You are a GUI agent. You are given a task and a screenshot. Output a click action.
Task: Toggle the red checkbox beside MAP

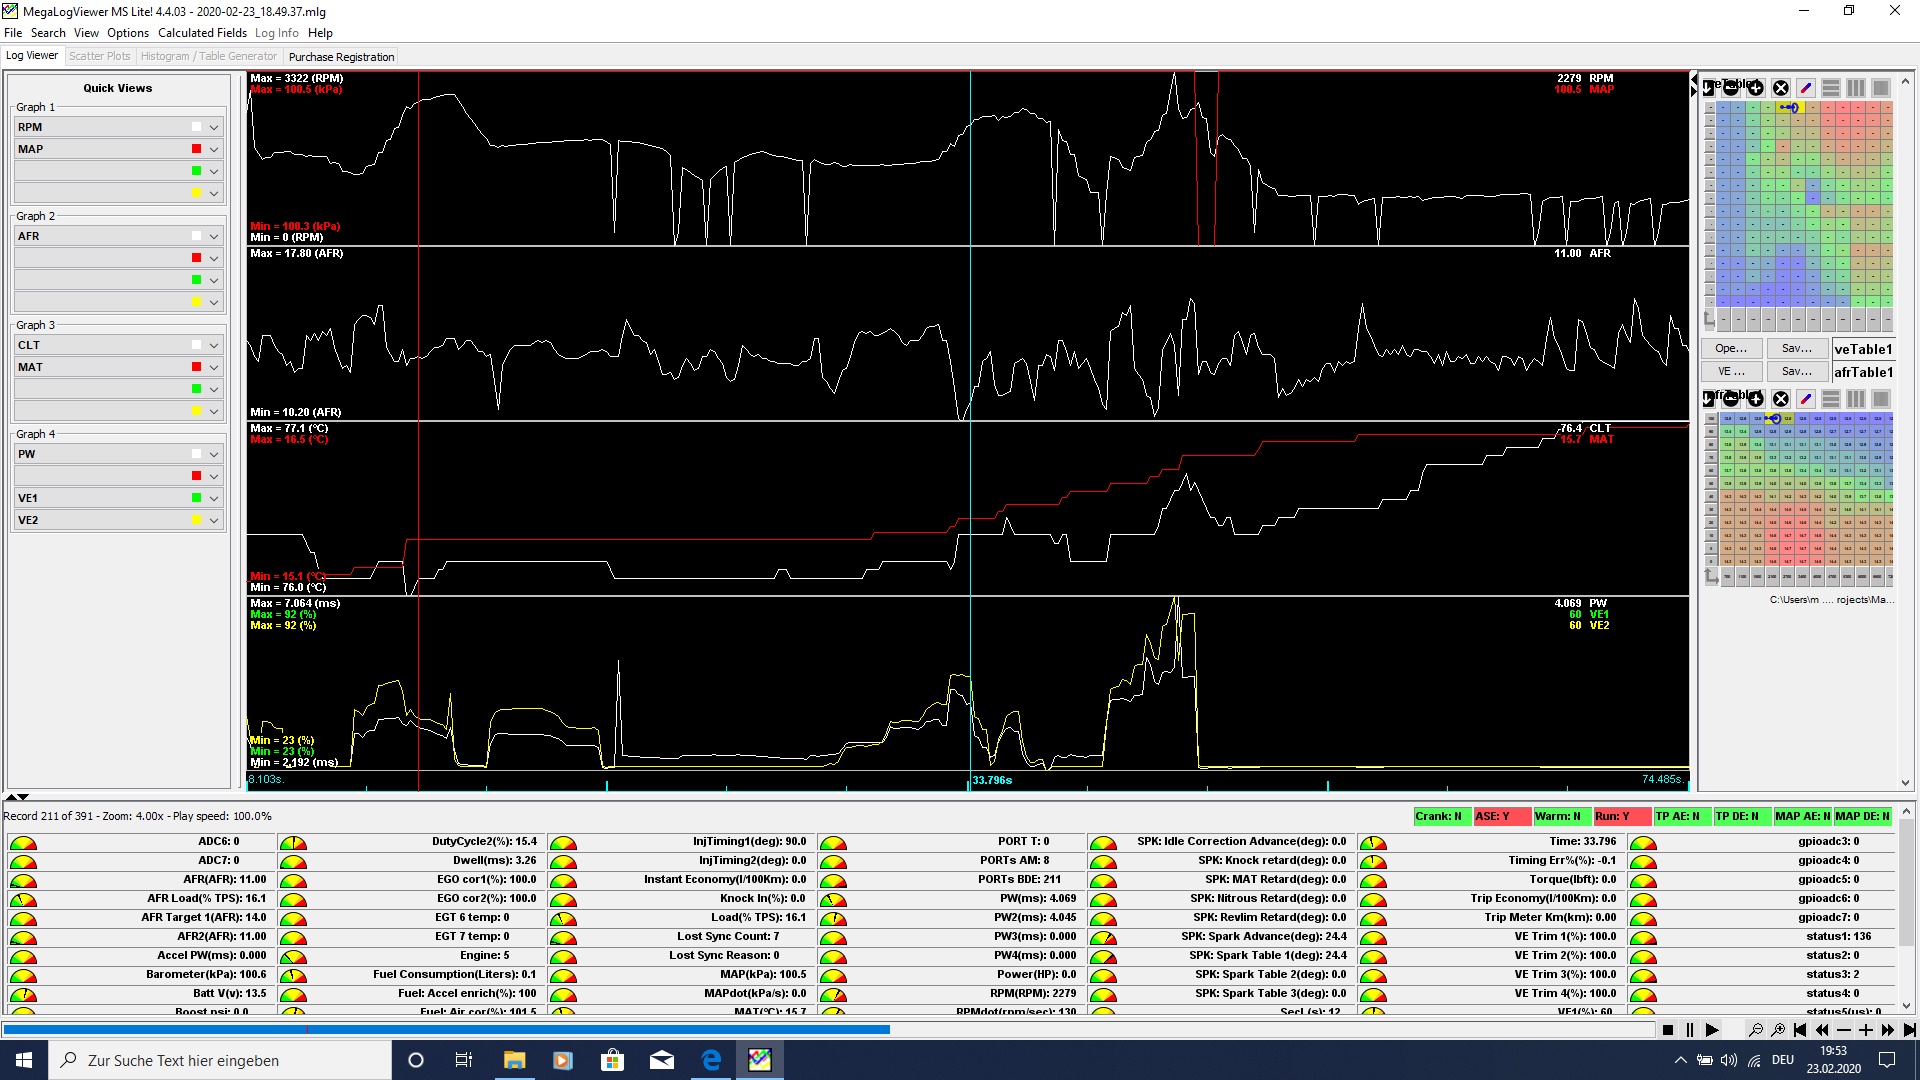[196, 149]
